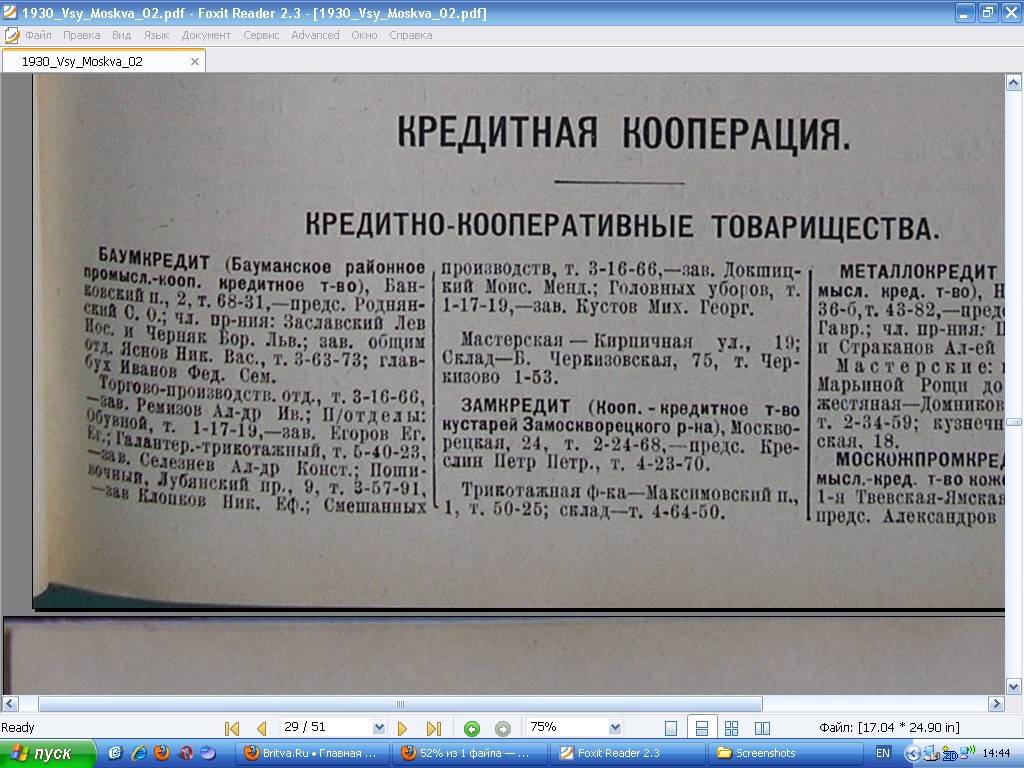This screenshot has height=768, width=1024.
Task: Enable continuous page layout
Action: click(x=701, y=728)
